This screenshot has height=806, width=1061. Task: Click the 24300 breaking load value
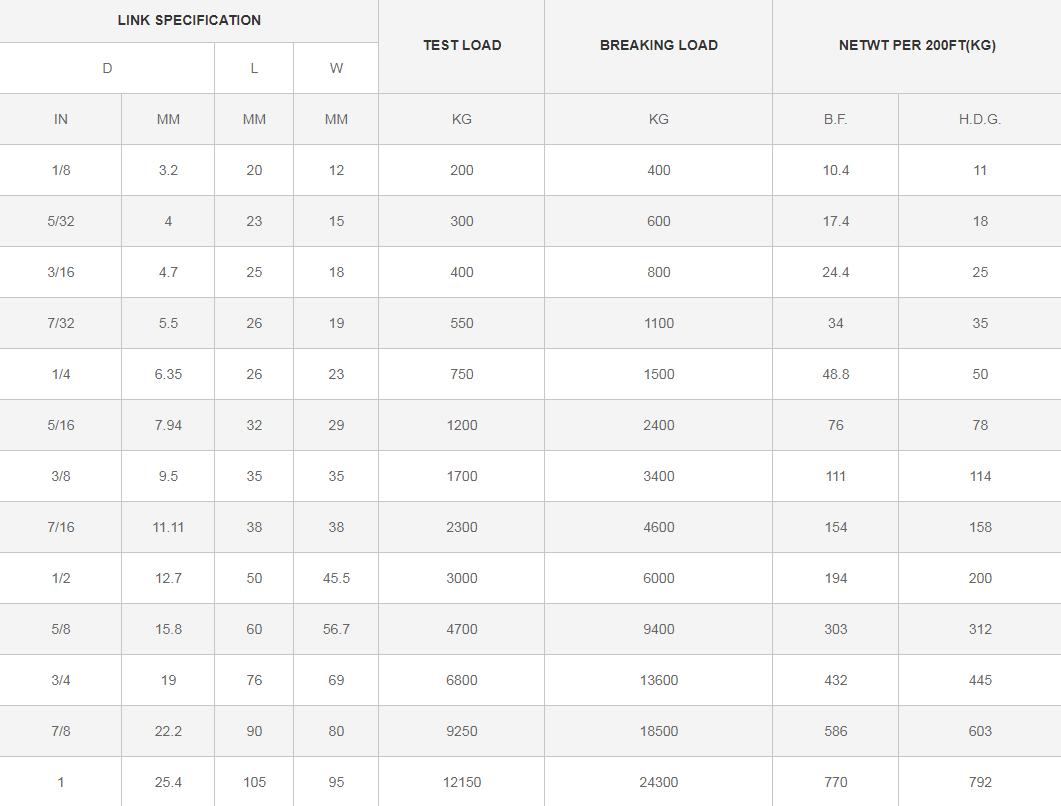[x=659, y=782]
